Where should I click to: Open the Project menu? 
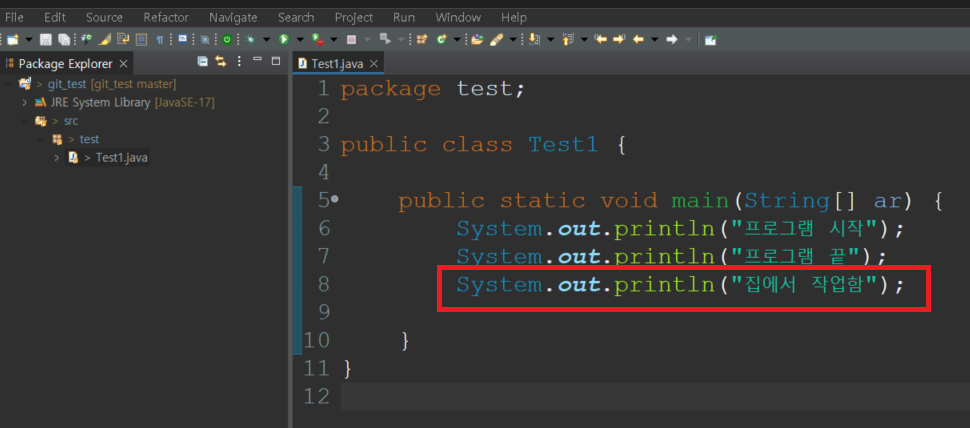(354, 17)
